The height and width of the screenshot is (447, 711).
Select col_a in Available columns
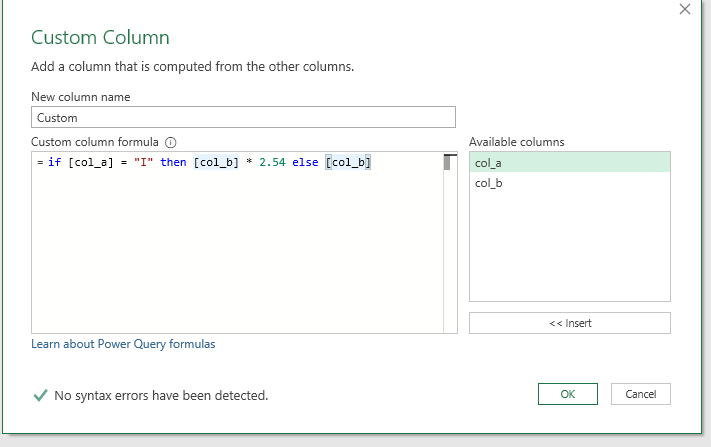570,163
